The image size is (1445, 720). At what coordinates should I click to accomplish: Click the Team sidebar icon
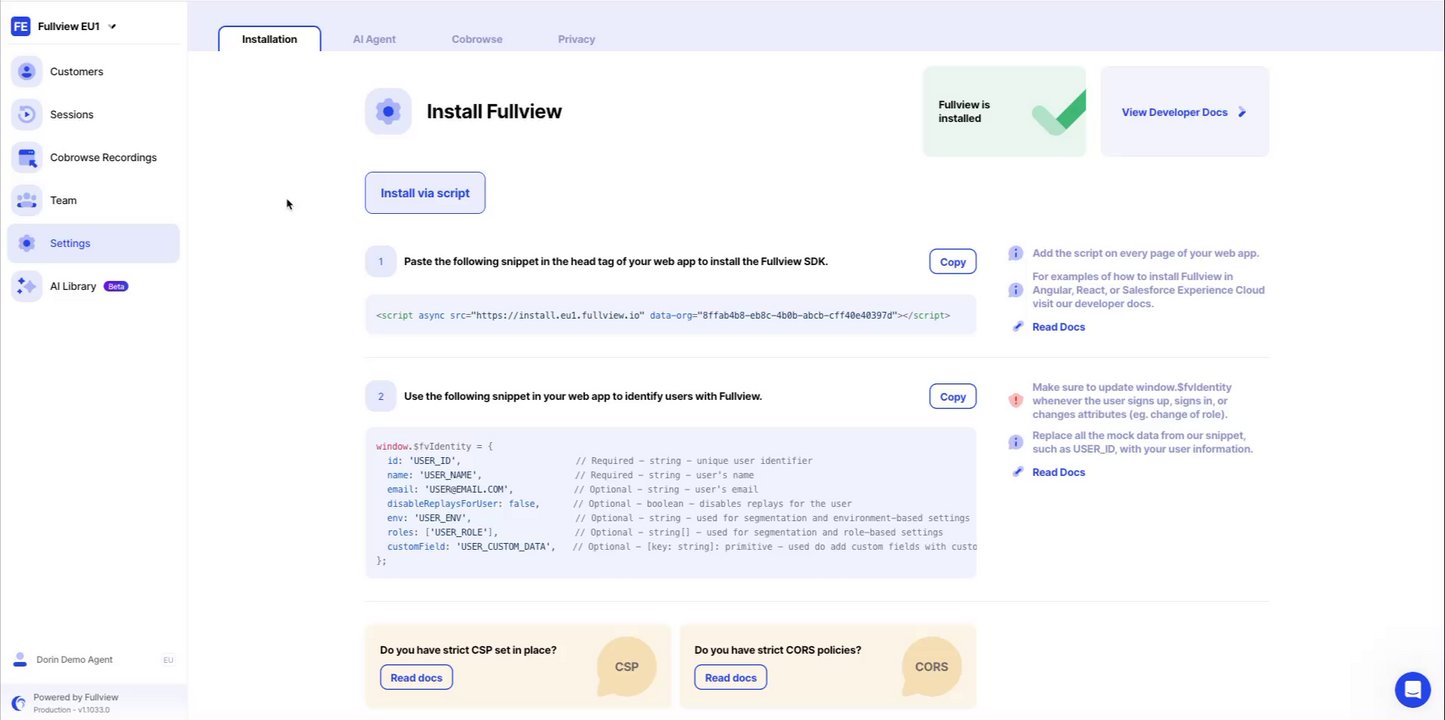(x=26, y=200)
